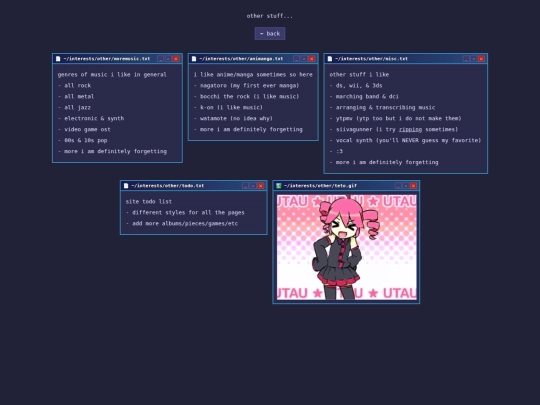The height and width of the screenshot is (405, 540).
Task: Click the ~/interests/other/animanga.txt title text
Action: click(x=241, y=59)
